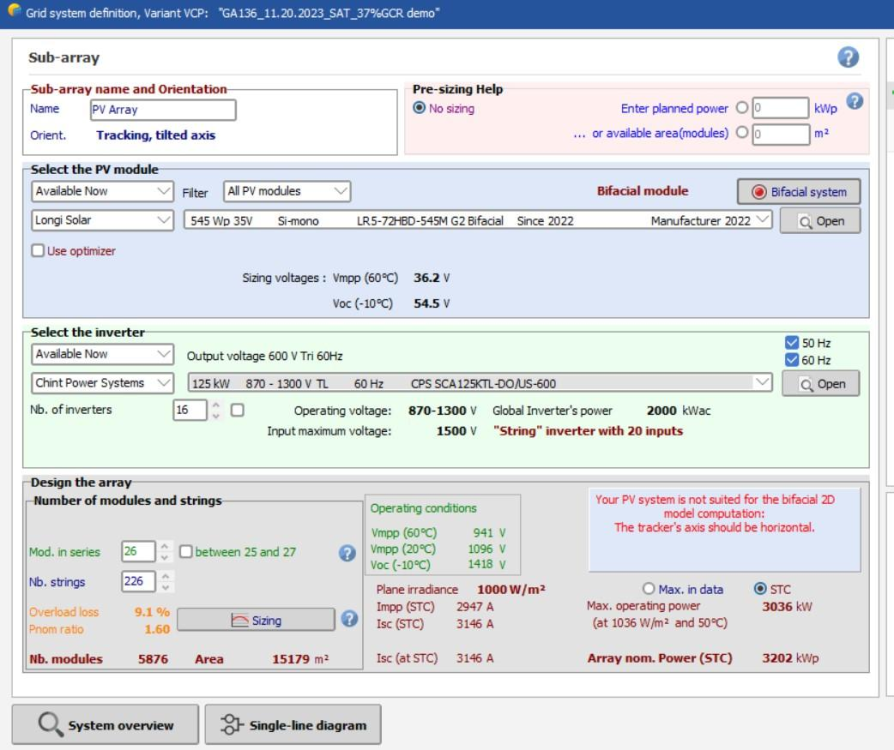The height and width of the screenshot is (750, 894).
Task: Select the Max. in data radio button
Action: tap(649, 589)
